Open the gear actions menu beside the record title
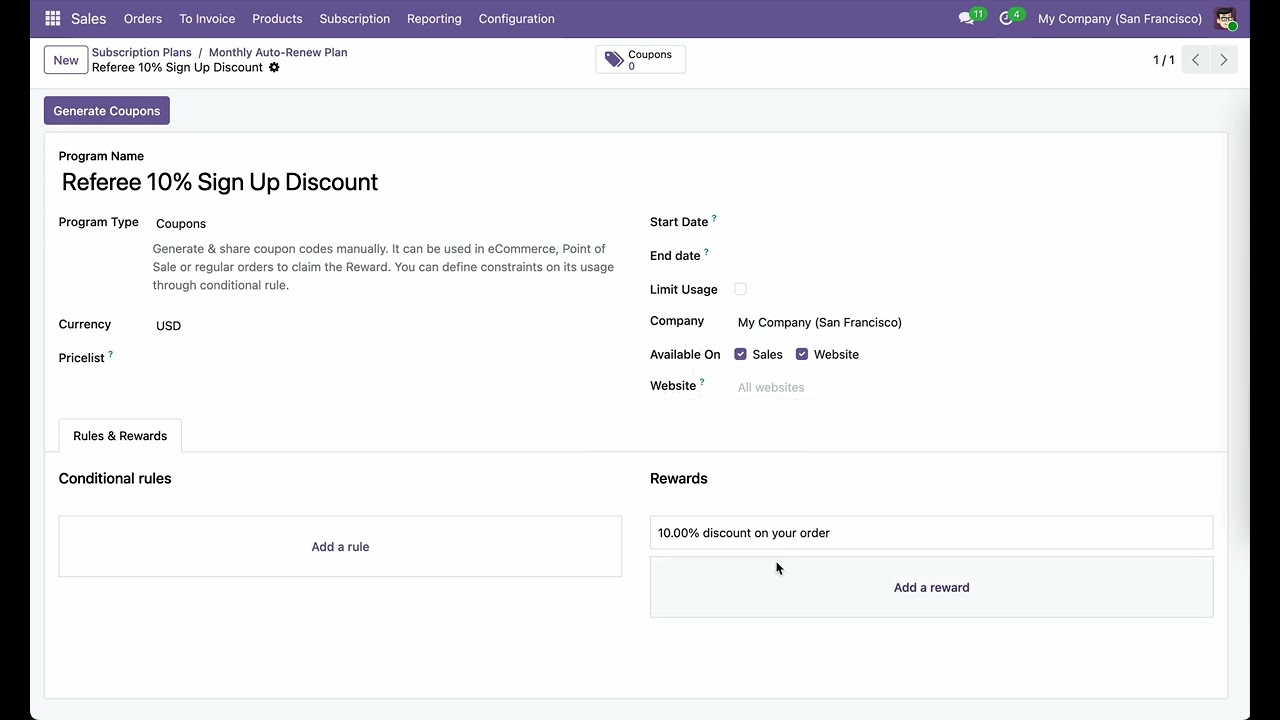 pyautogui.click(x=274, y=68)
